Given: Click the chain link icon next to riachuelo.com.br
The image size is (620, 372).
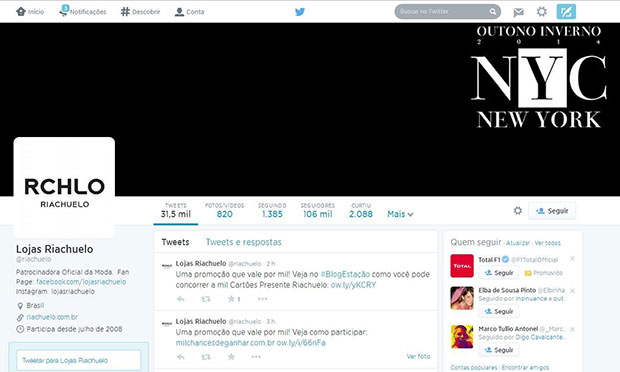Looking at the screenshot, I should click(x=20, y=317).
